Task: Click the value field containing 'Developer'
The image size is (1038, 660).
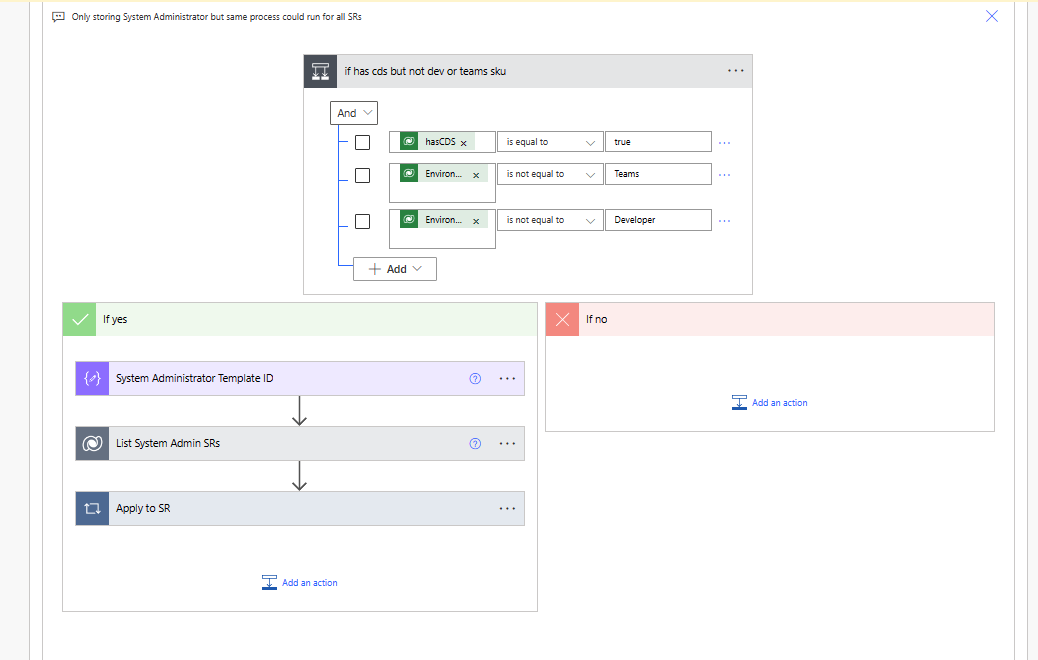Action: pos(658,219)
